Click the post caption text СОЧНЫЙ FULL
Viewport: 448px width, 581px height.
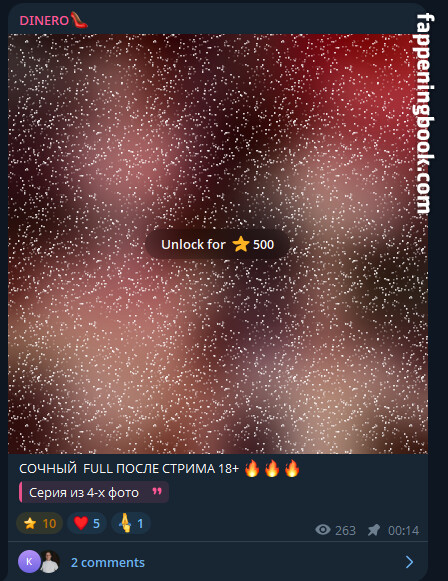click(x=129, y=469)
